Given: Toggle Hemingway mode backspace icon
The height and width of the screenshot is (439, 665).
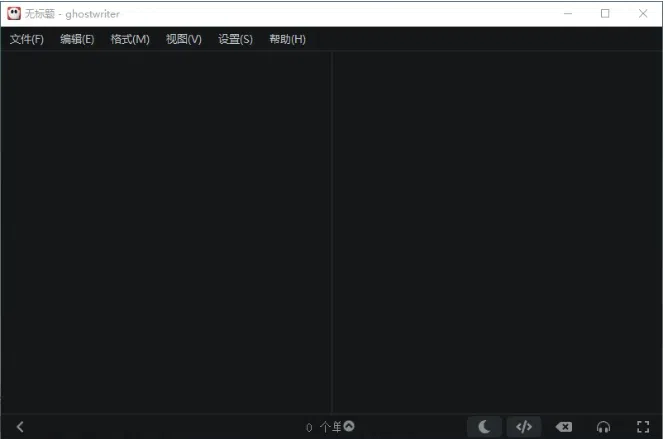Looking at the screenshot, I should (564, 427).
